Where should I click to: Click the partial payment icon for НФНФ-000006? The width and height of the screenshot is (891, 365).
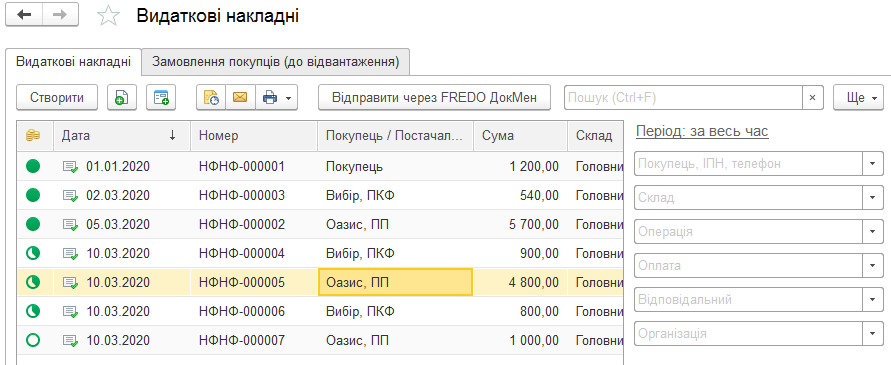pos(34,311)
